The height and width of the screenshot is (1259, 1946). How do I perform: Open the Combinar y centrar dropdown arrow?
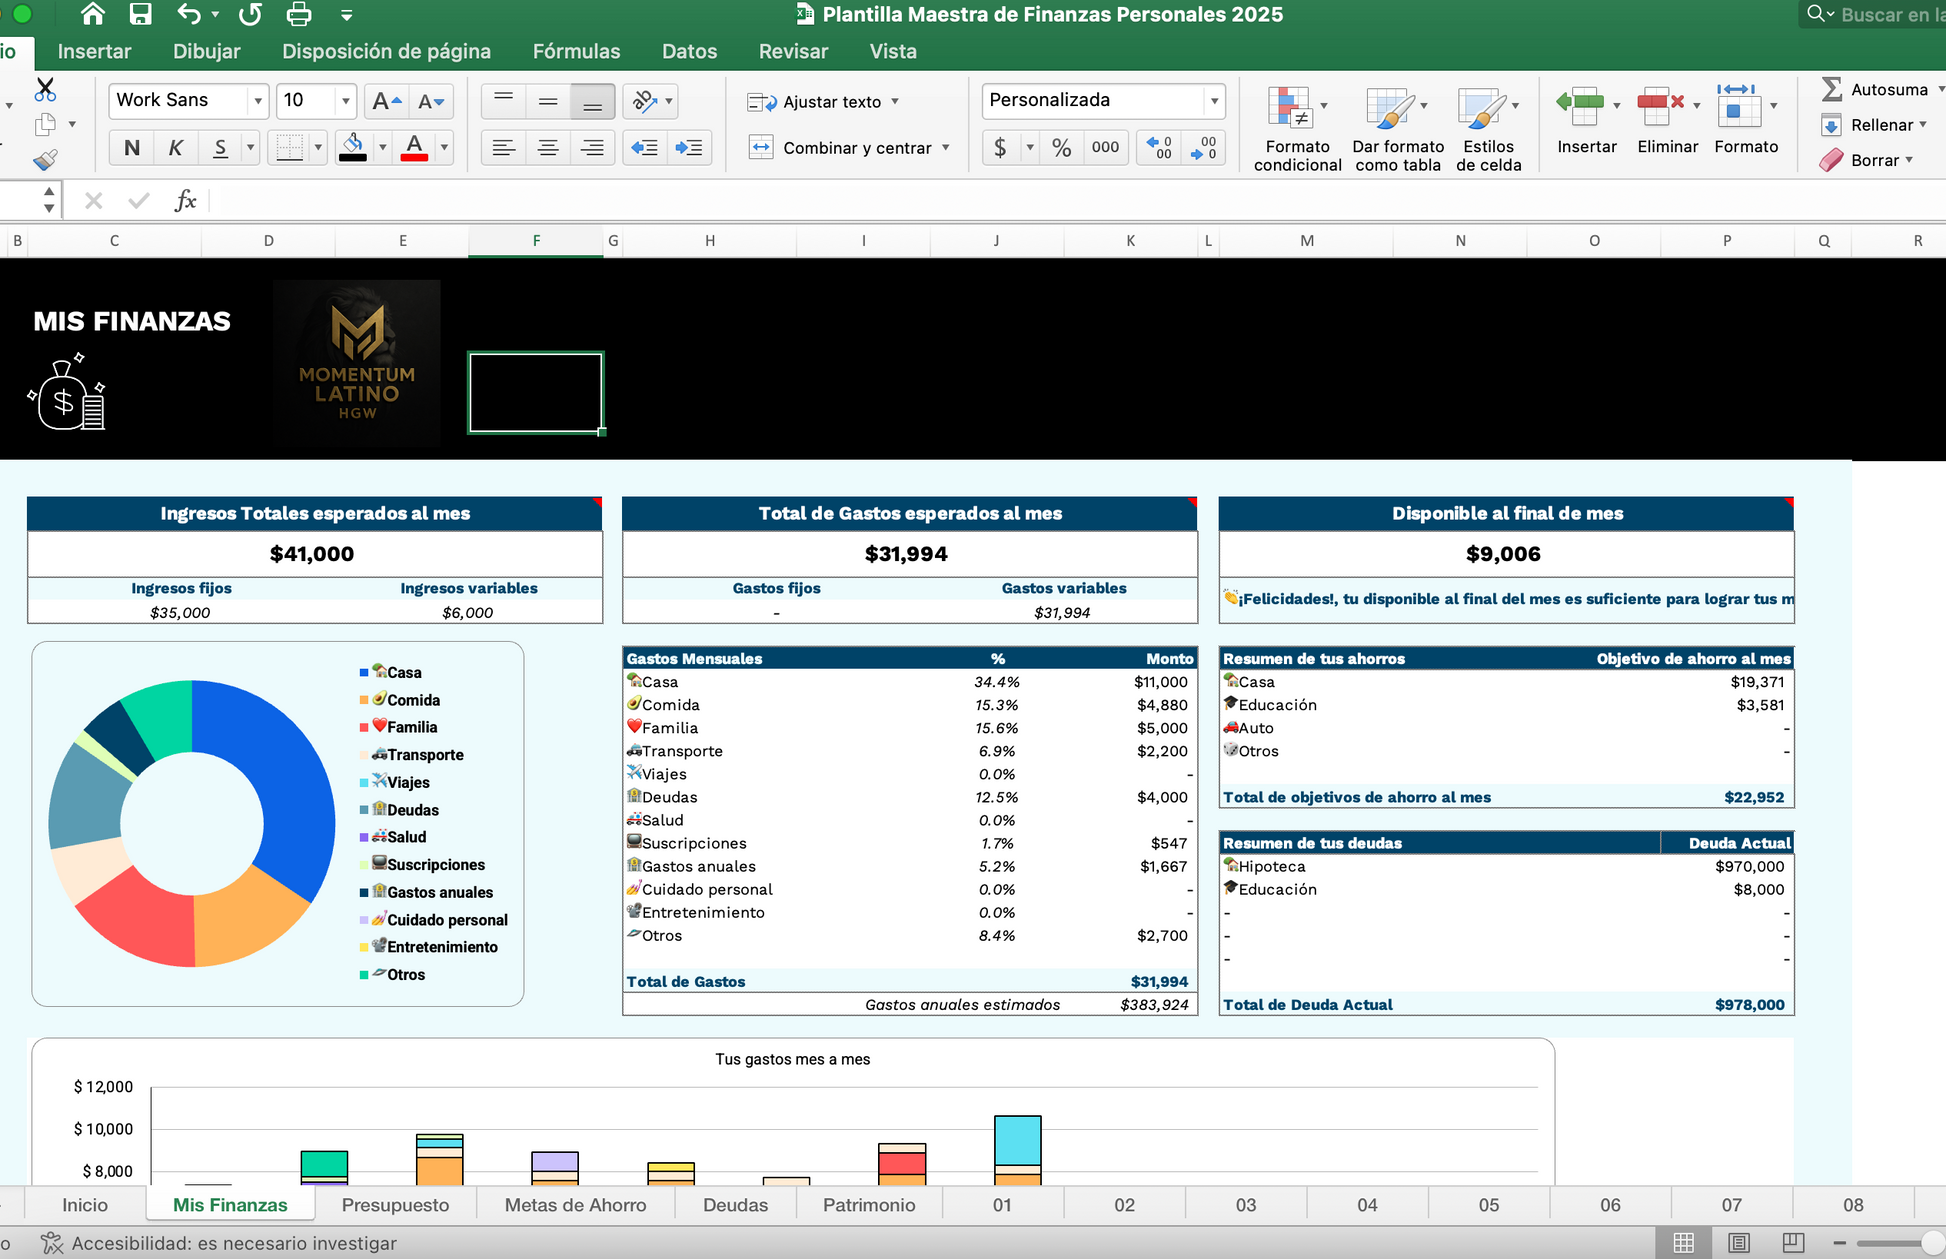[x=945, y=148]
